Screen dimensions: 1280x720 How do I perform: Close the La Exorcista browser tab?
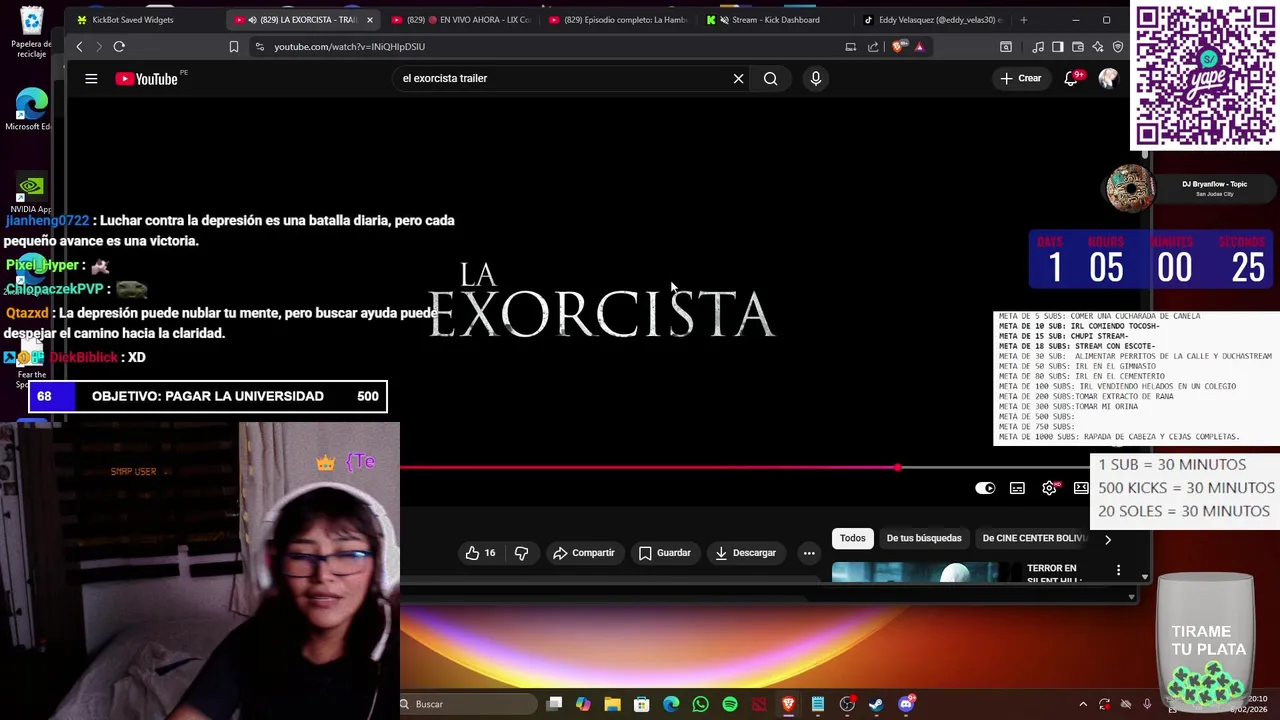[x=369, y=20]
